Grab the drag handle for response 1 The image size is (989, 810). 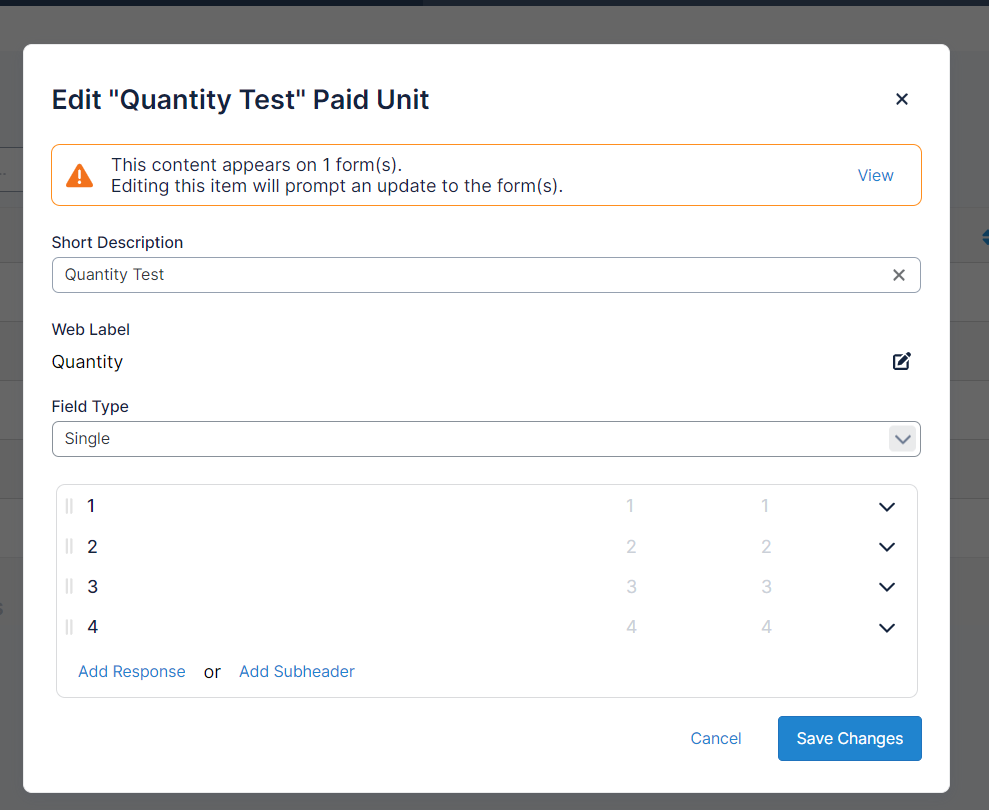click(69, 506)
